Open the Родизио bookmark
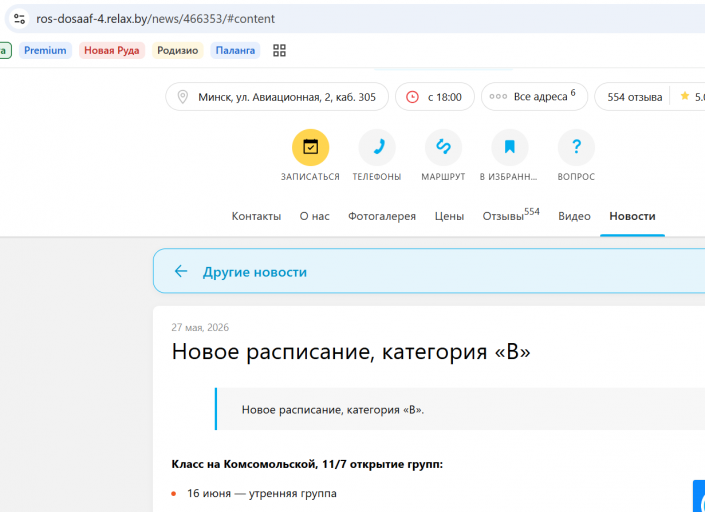Screen dimensions: 705x512 (x=178, y=50)
